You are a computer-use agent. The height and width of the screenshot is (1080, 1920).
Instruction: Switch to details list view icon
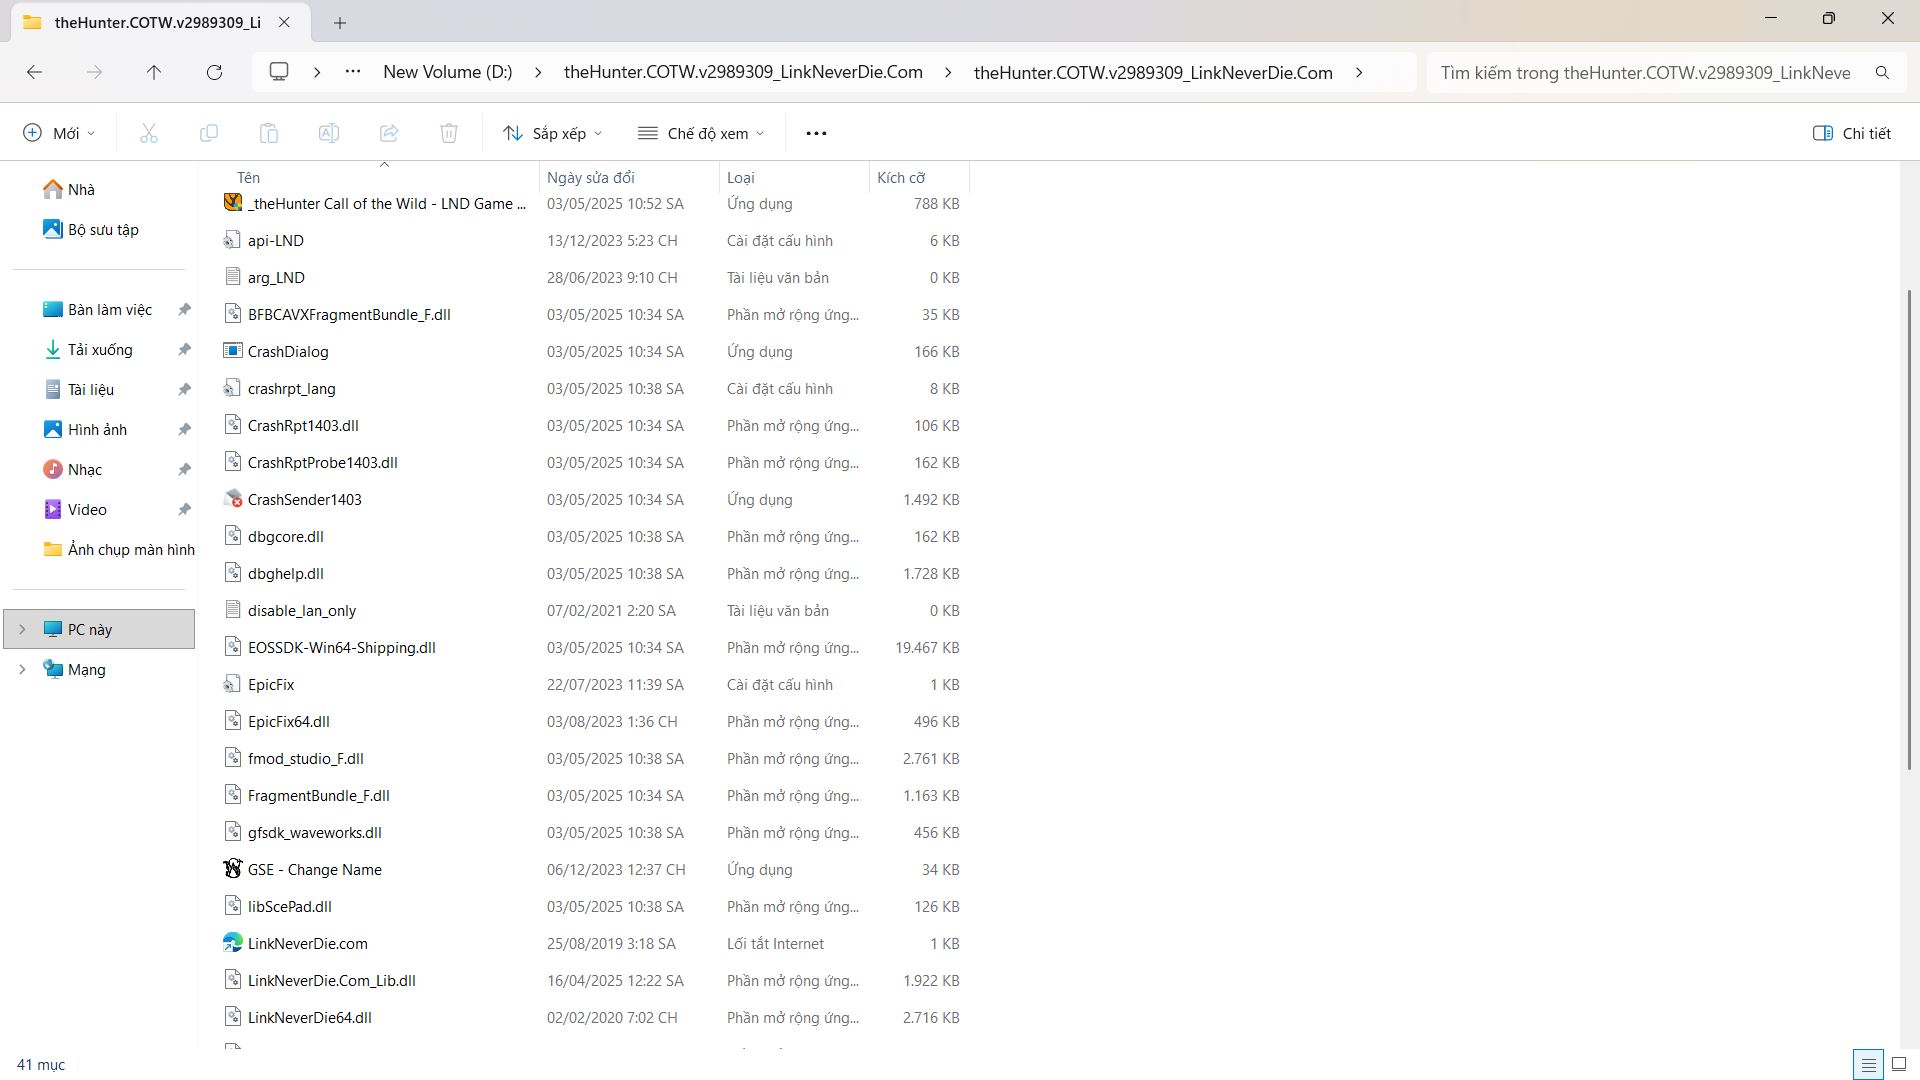coord(1868,1064)
